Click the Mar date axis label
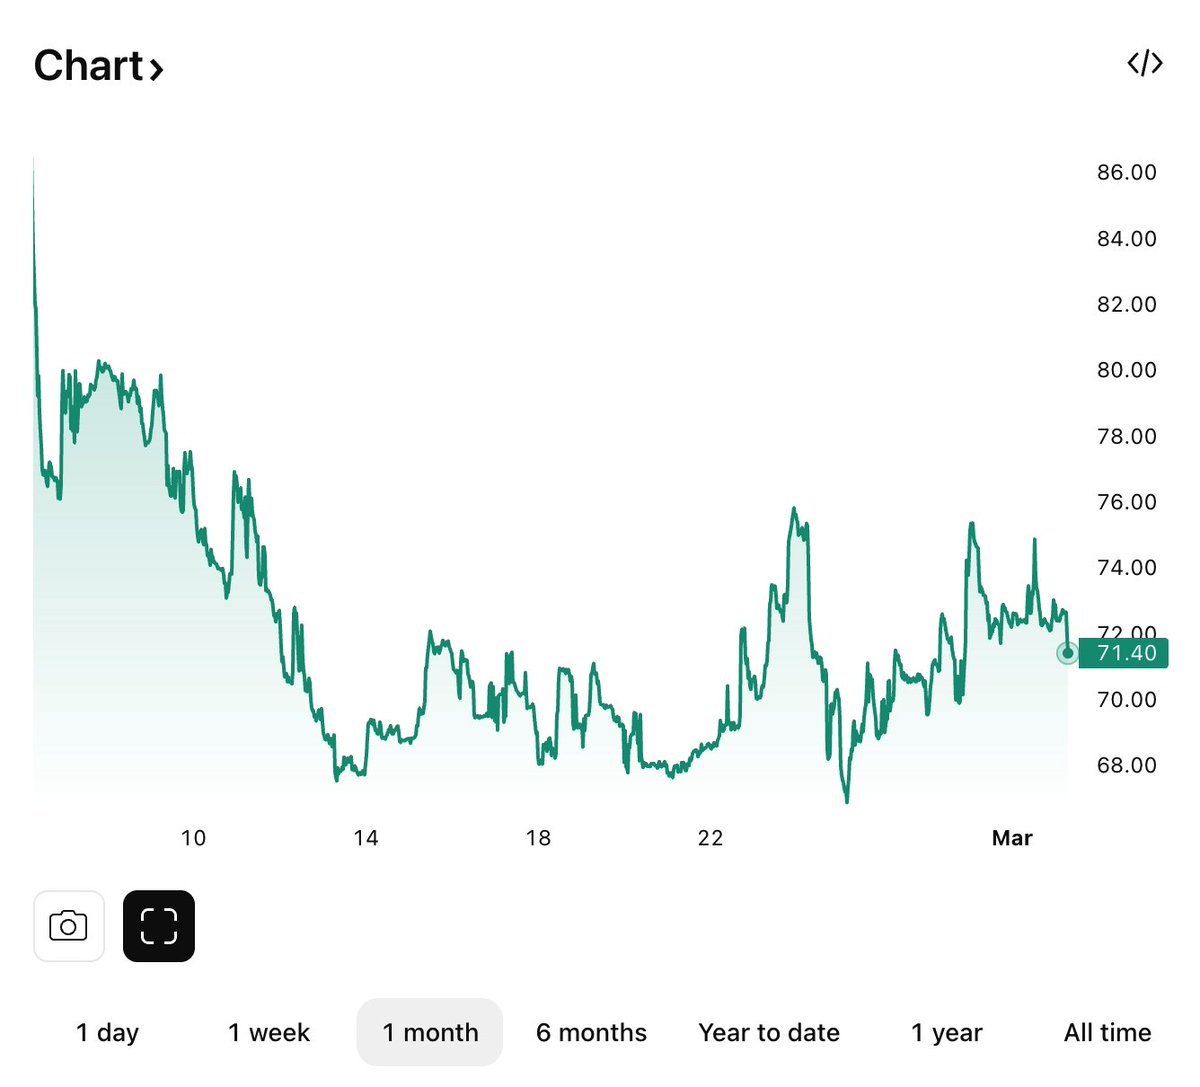Image resolution: width=1200 pixels, height=1087 pixels. [1012, 838]
